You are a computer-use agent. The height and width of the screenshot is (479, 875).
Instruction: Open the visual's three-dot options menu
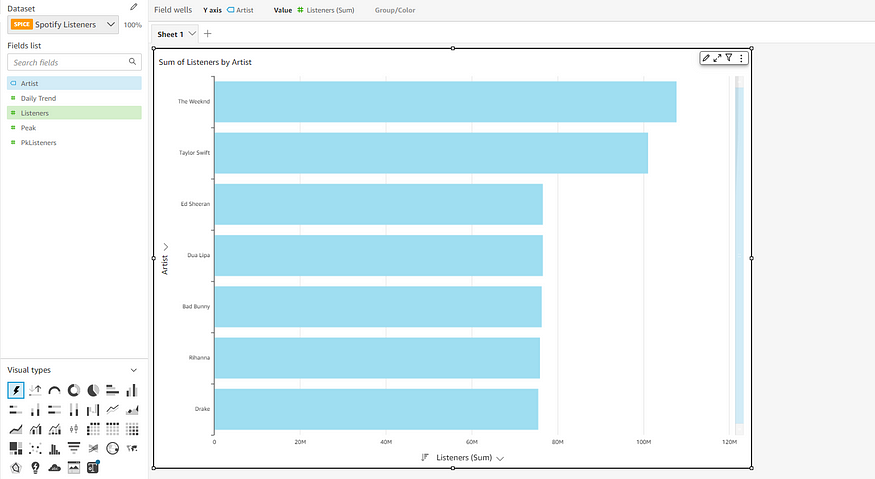pos(741,58)
